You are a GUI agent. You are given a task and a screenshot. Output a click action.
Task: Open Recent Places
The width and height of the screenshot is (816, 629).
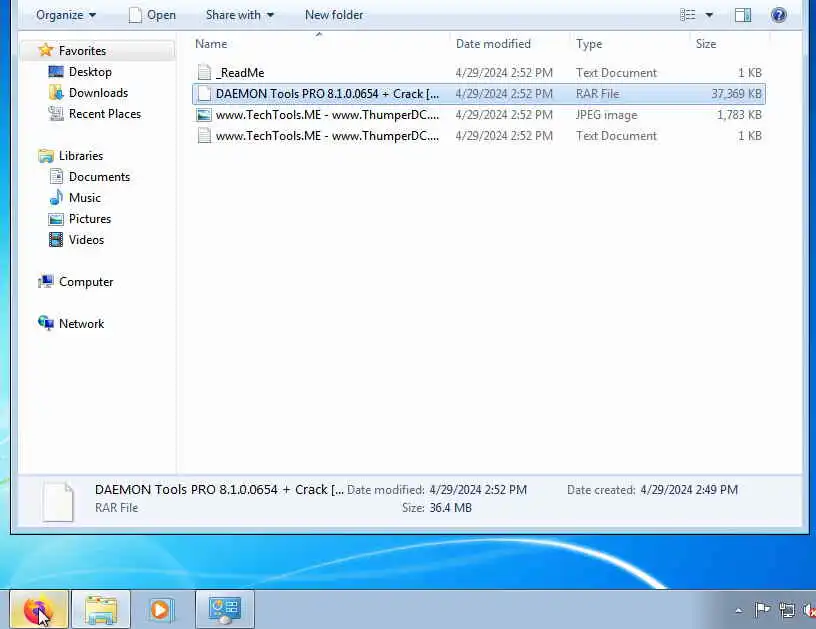(x=105, y=113)
